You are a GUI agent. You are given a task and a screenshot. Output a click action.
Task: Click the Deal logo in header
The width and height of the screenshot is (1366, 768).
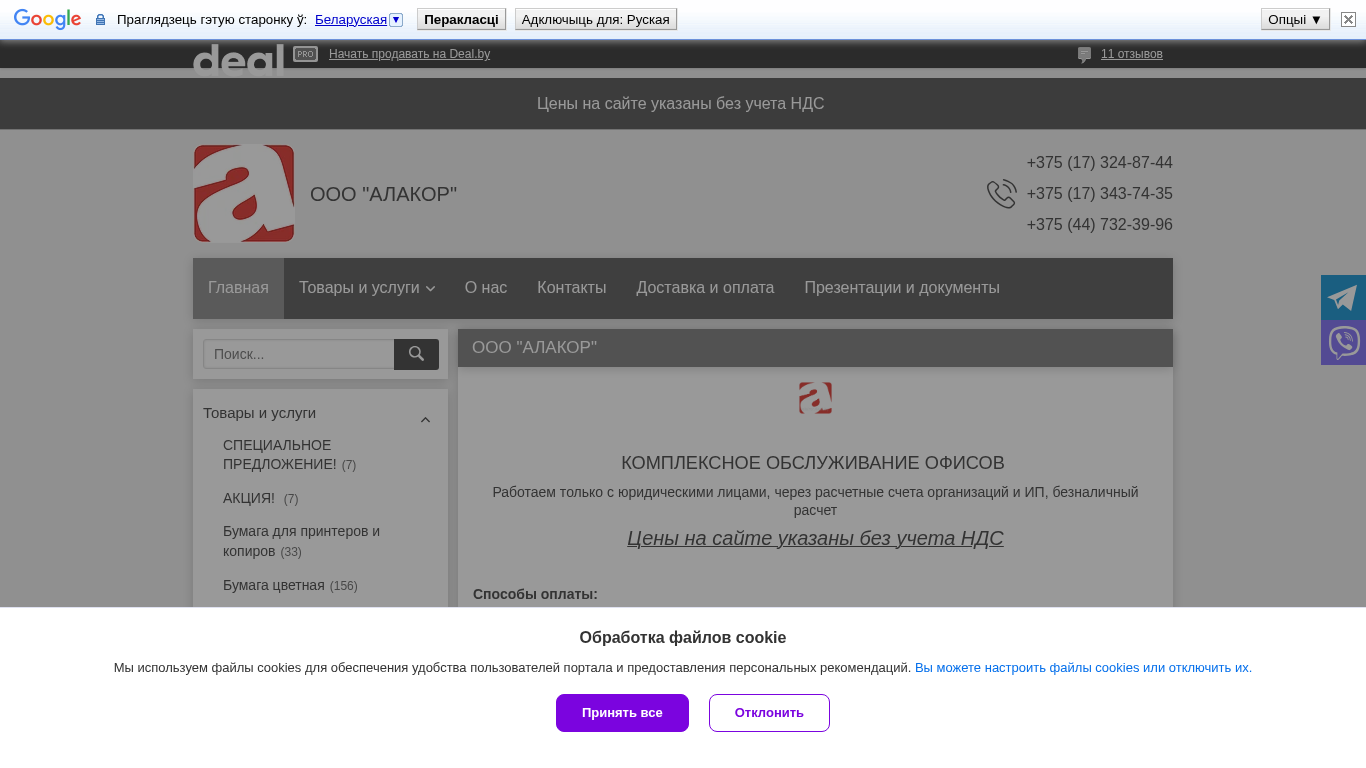(x=238, y=58)
